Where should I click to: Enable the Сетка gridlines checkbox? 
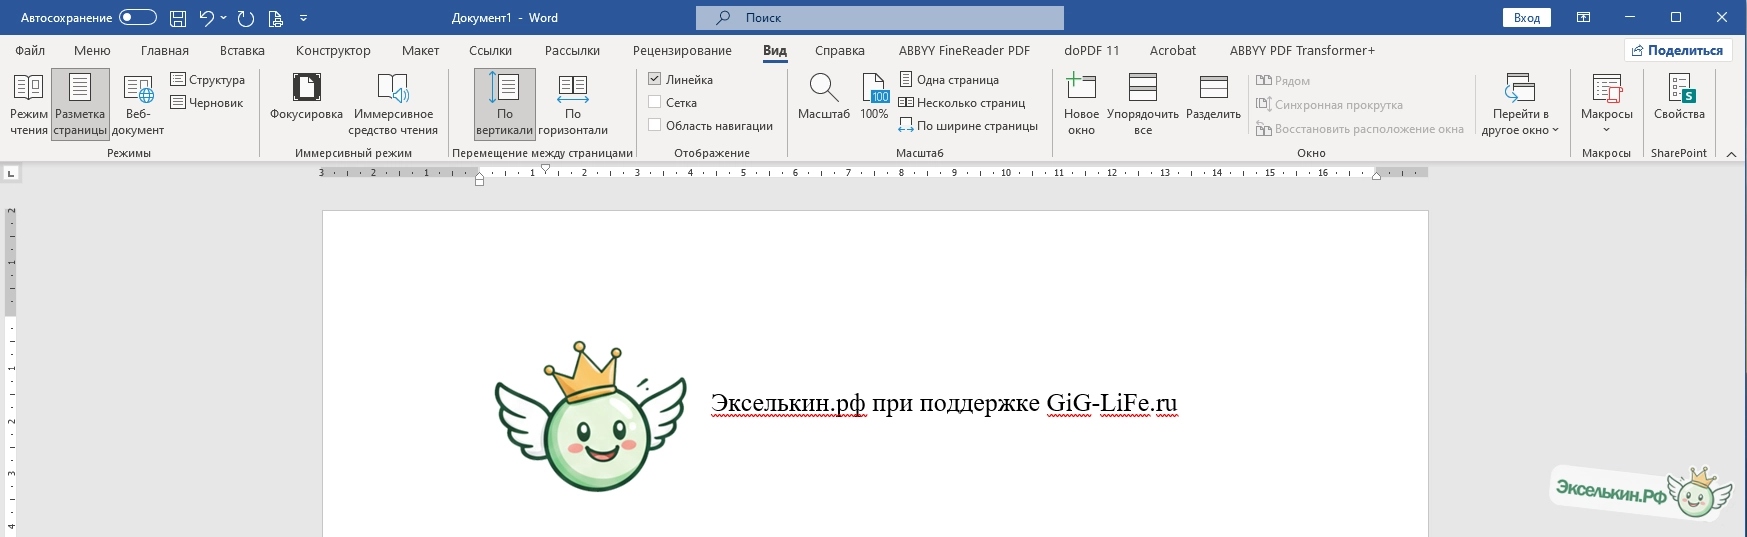(x=655, y=102)
